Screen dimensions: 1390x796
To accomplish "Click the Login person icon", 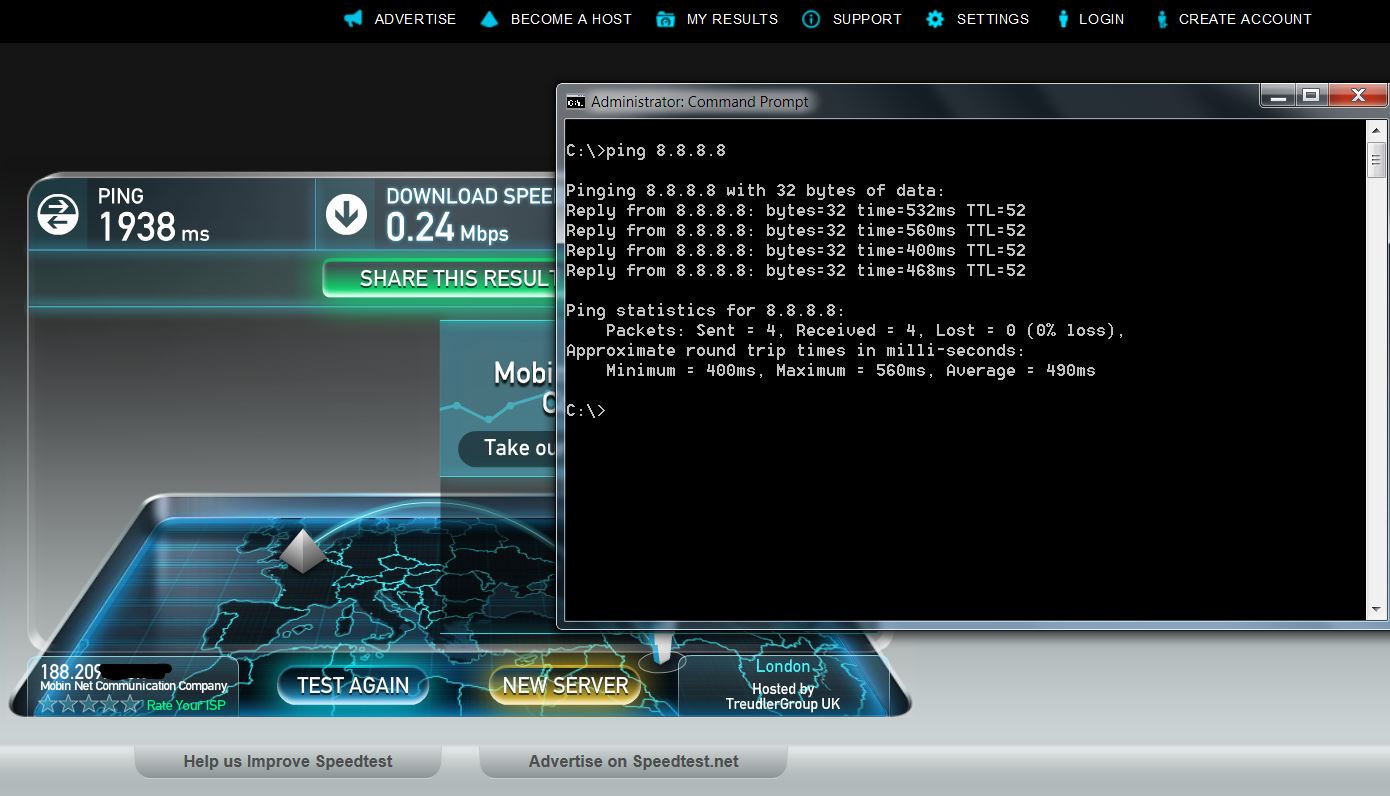I will pos(1063,19).
